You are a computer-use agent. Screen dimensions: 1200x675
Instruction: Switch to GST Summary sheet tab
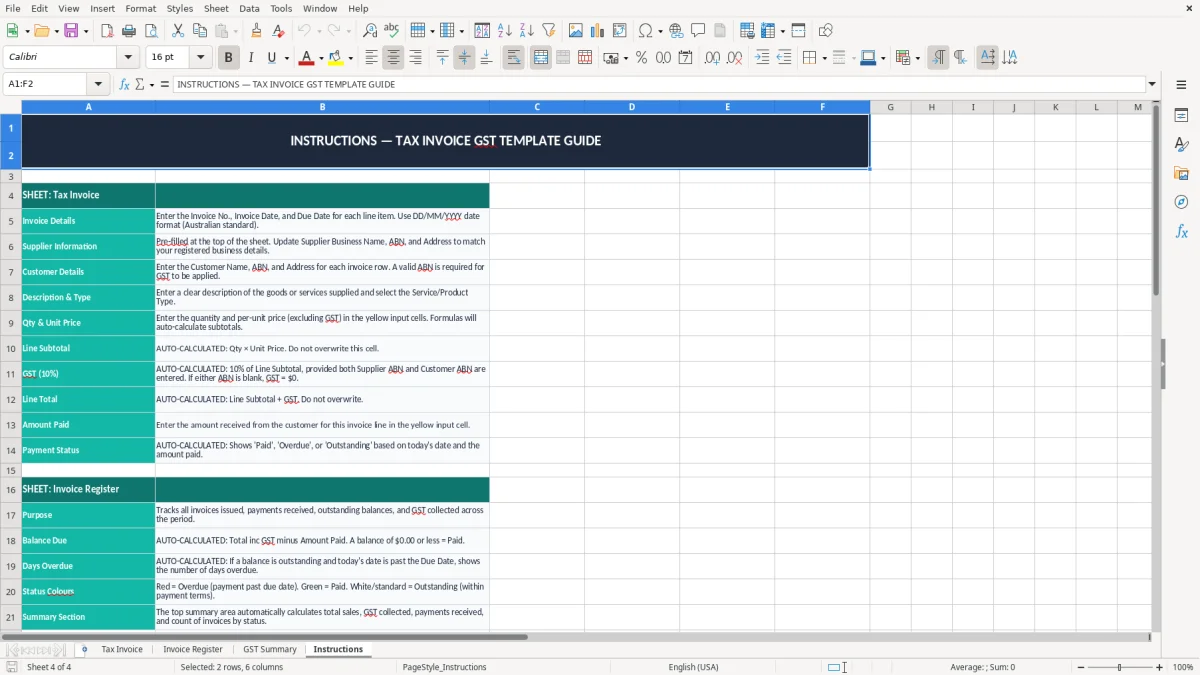(270, 649)
